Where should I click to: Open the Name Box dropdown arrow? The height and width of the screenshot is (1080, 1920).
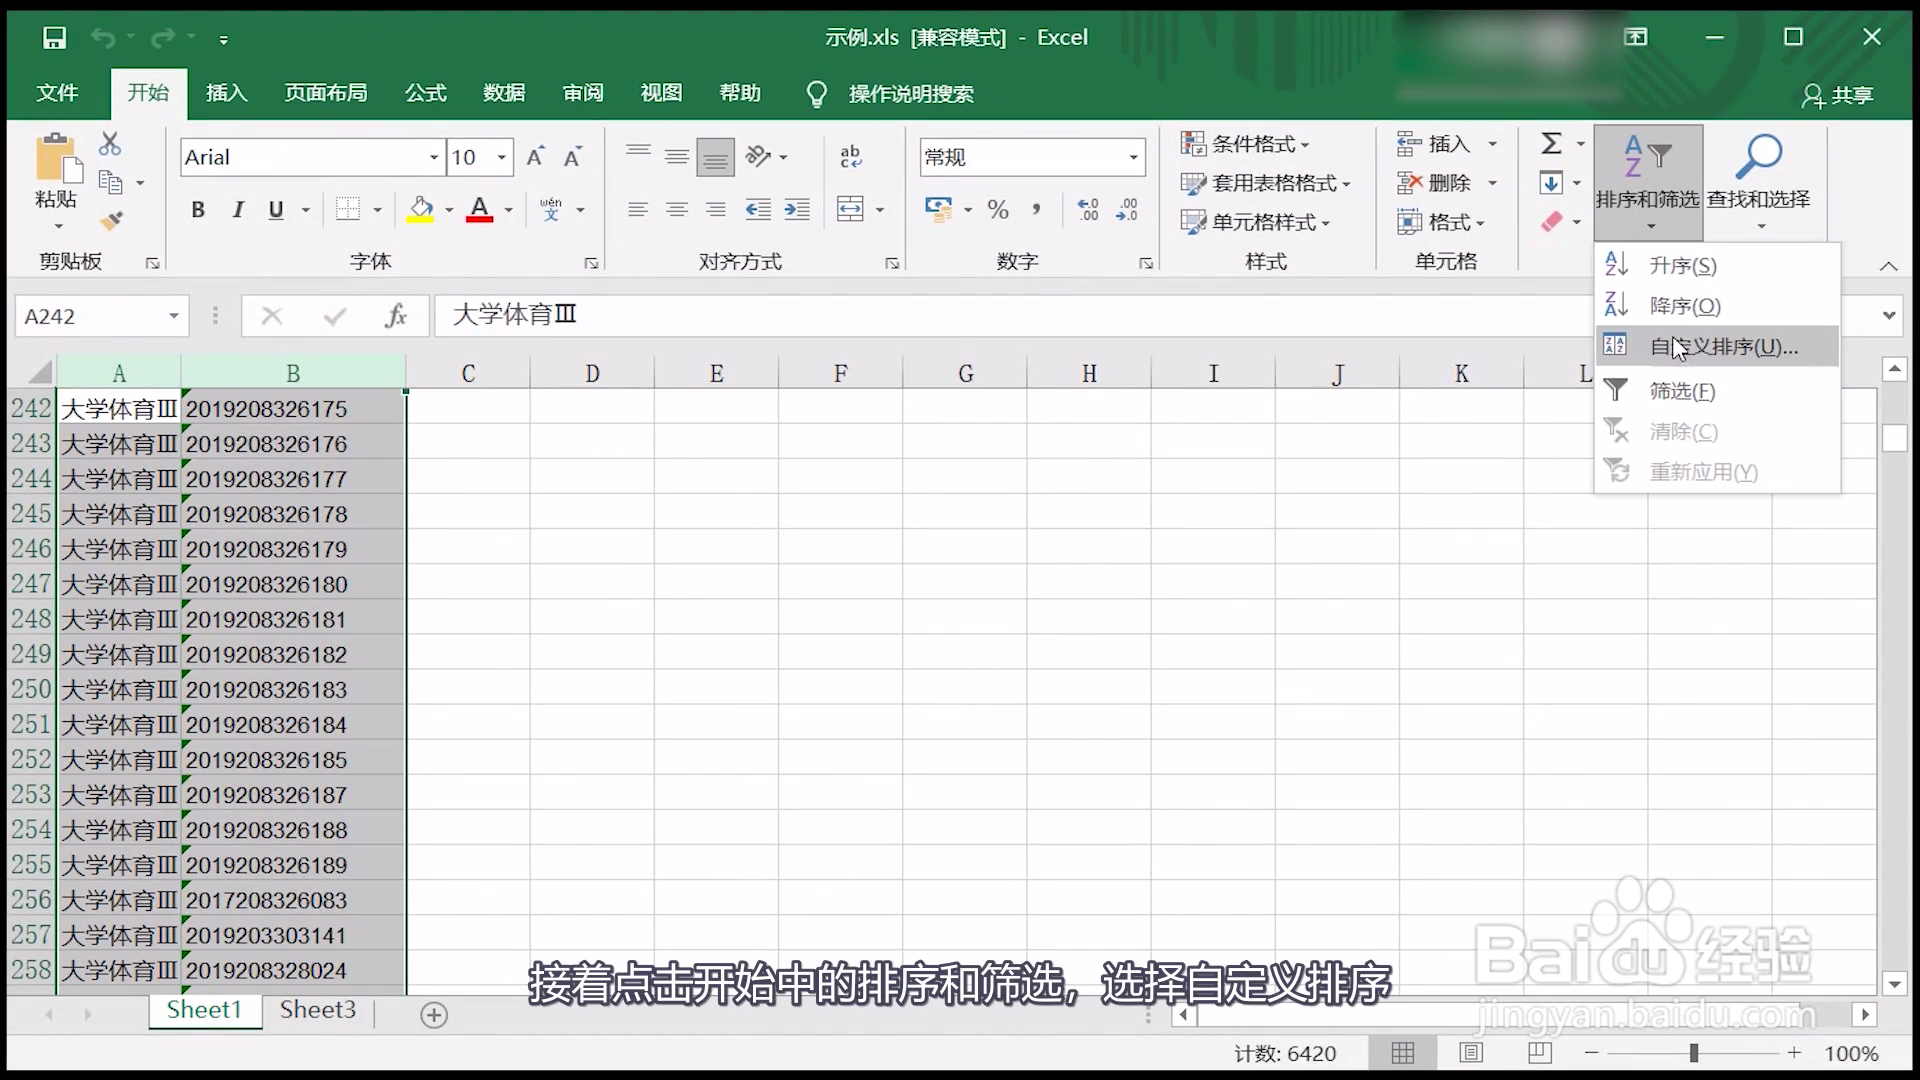[x=174, y=316]
